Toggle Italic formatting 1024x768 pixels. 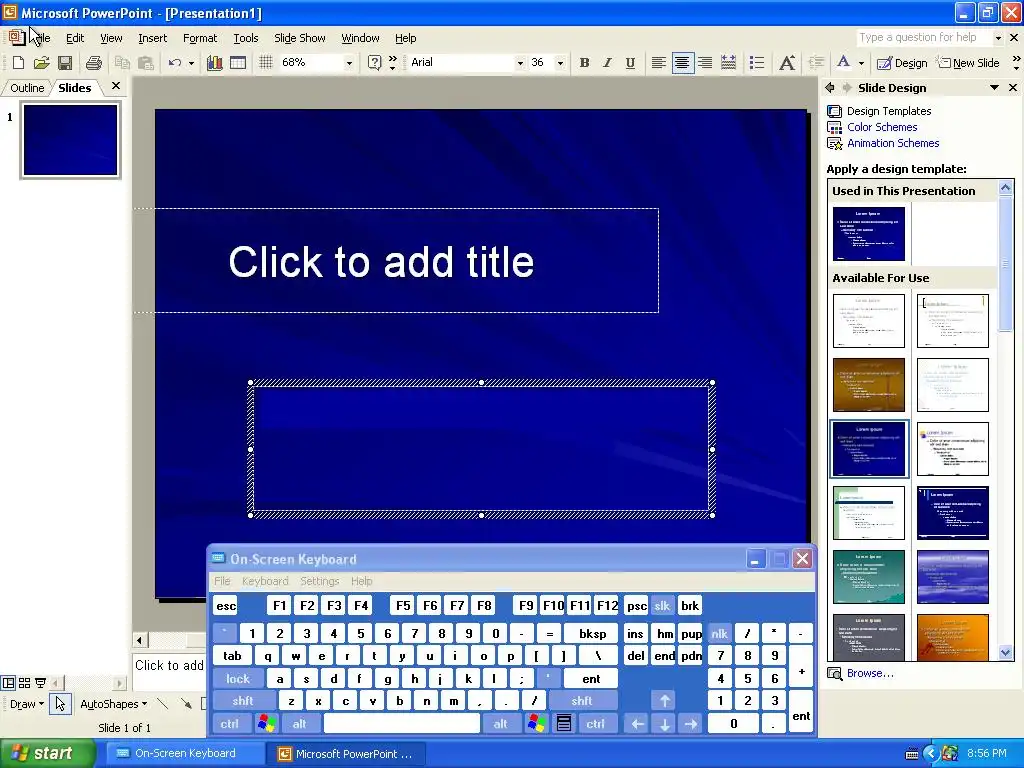click(607, 63)
